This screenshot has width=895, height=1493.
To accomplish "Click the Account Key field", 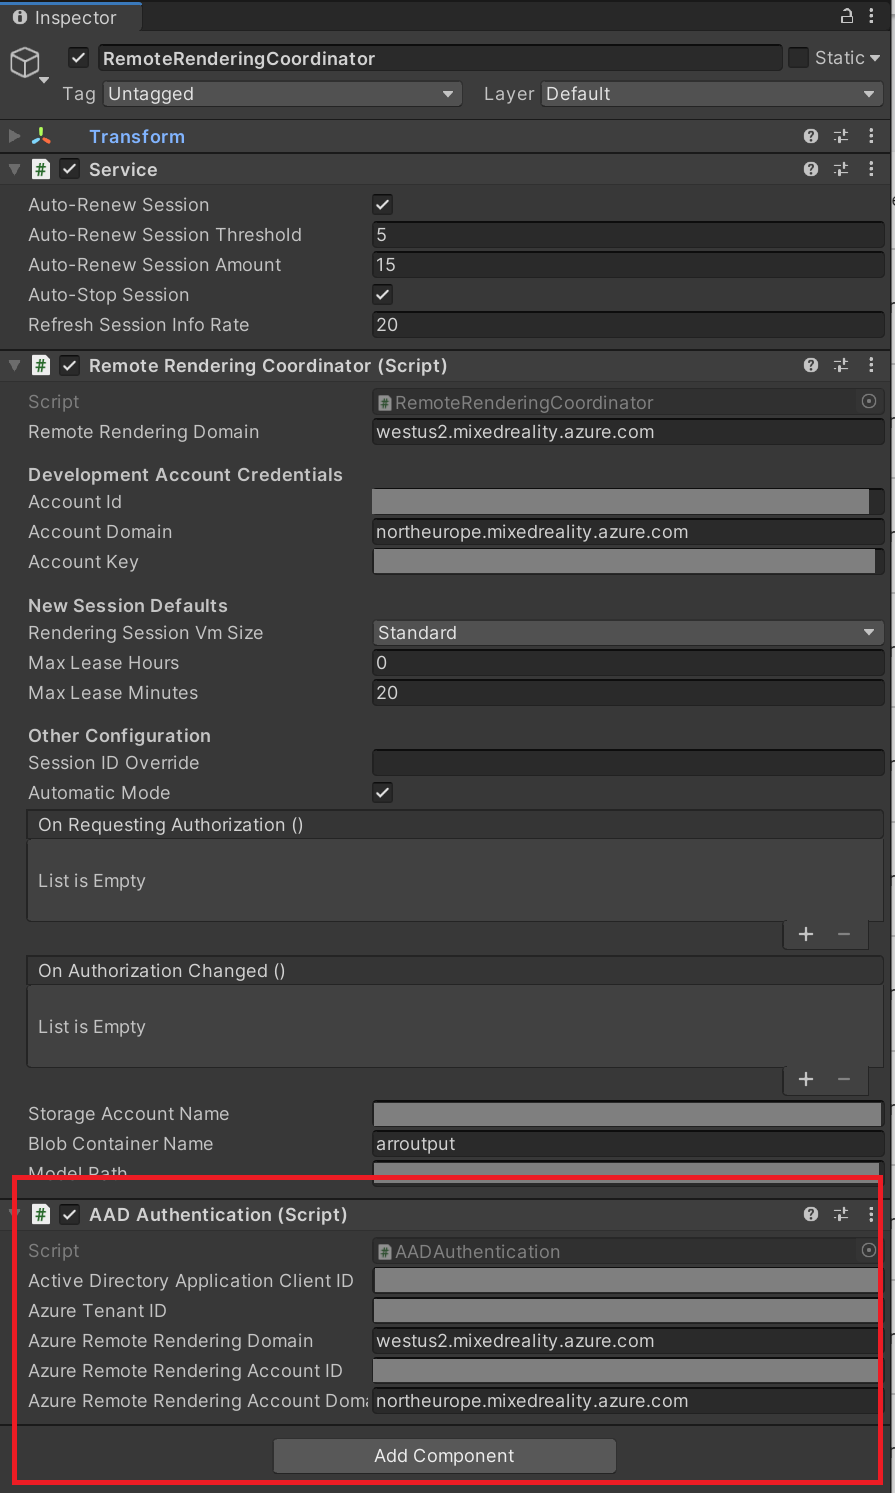I will pos(628,562).
